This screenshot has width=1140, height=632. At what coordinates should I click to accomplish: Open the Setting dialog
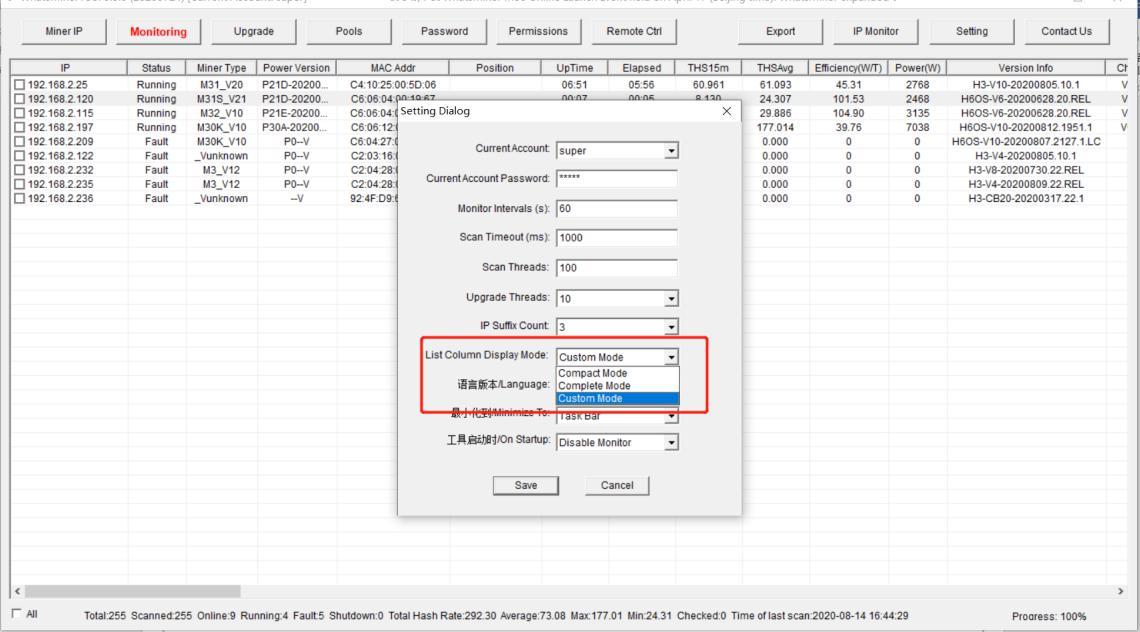pyautogui.click(x=970, y=31)
